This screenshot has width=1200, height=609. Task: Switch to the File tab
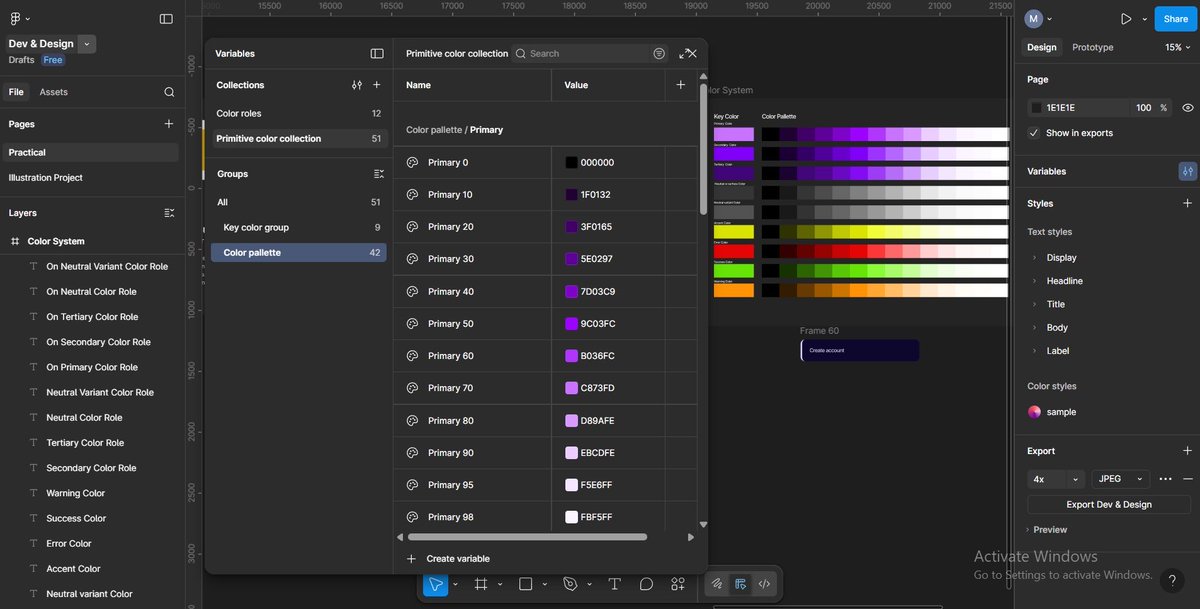[x=16, y=92]
